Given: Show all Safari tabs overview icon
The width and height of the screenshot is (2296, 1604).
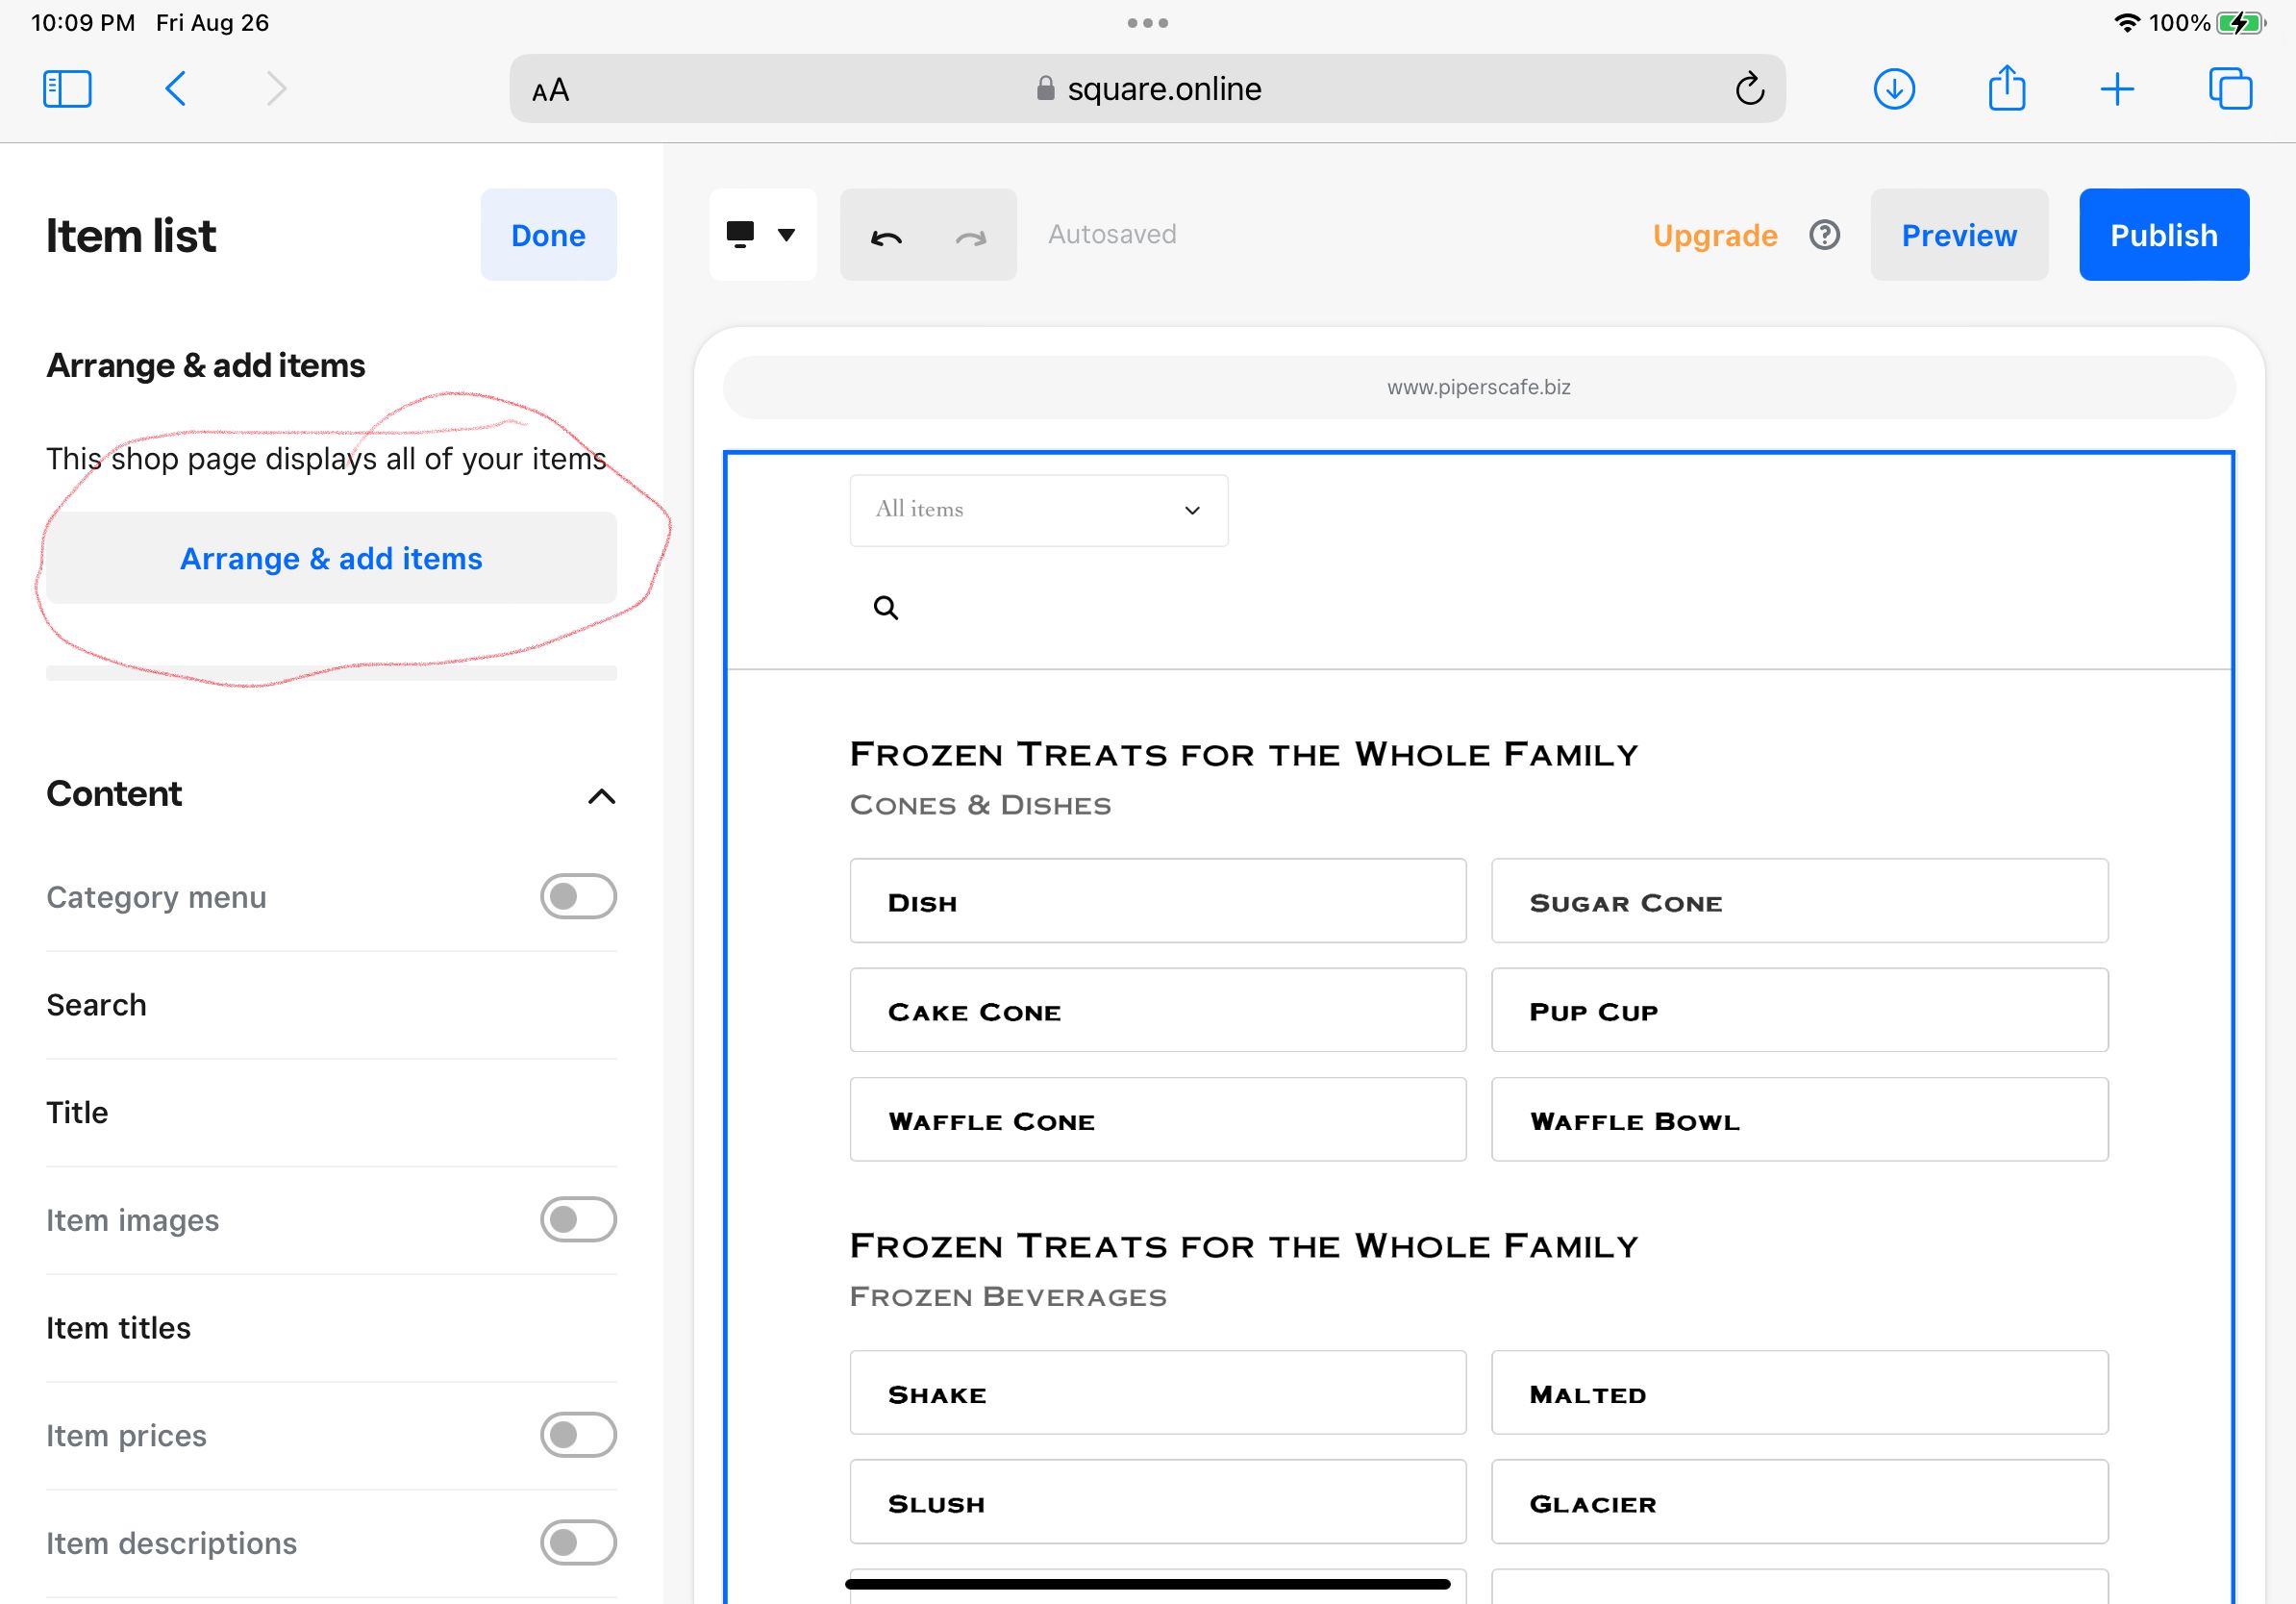Looking at the screenshot, I should (2229, 89).
